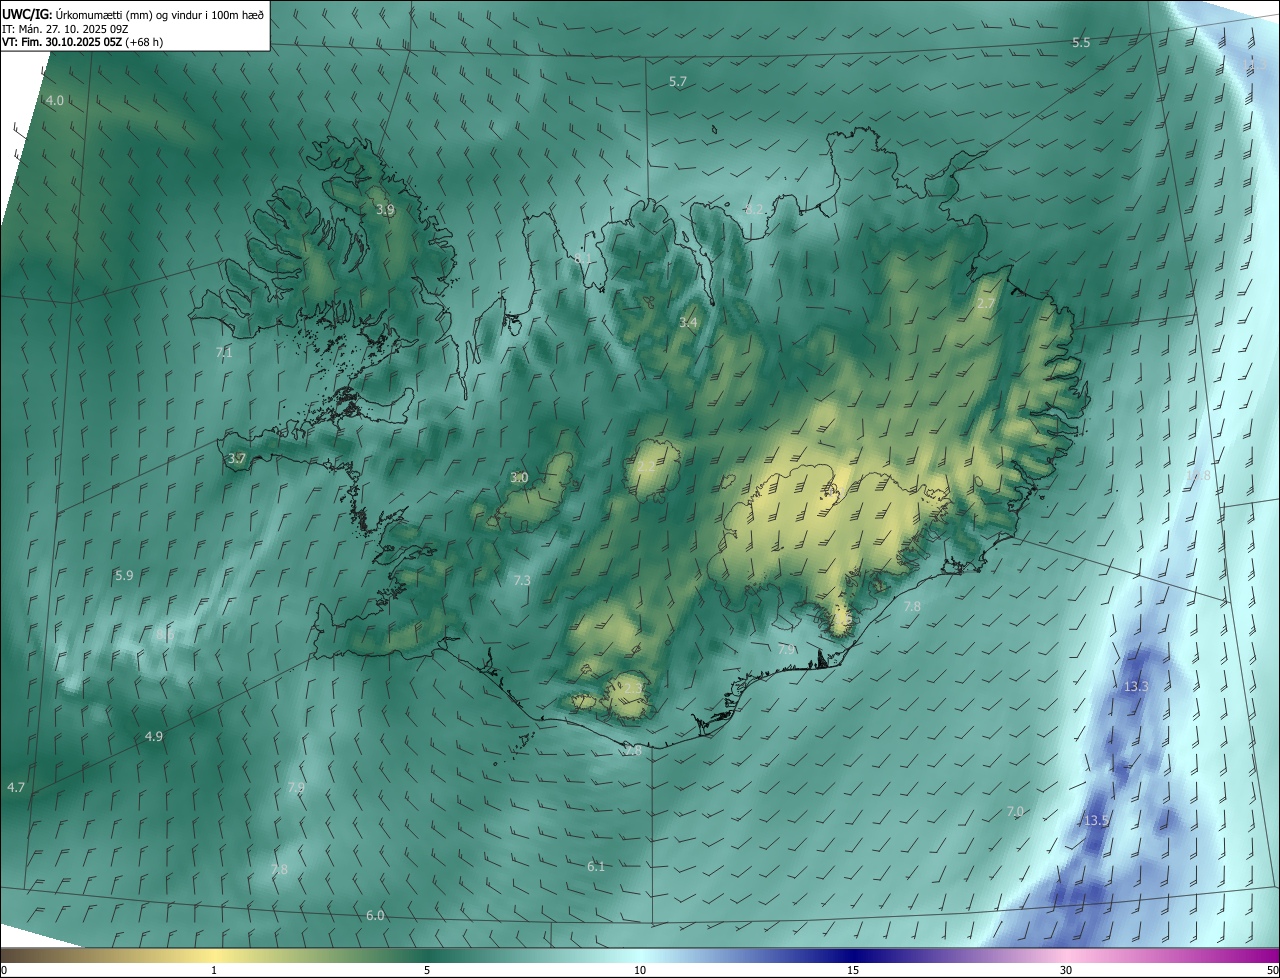Click the 4.7 value label
This screenshot has width=1280, height=978.
pos(16,788)
